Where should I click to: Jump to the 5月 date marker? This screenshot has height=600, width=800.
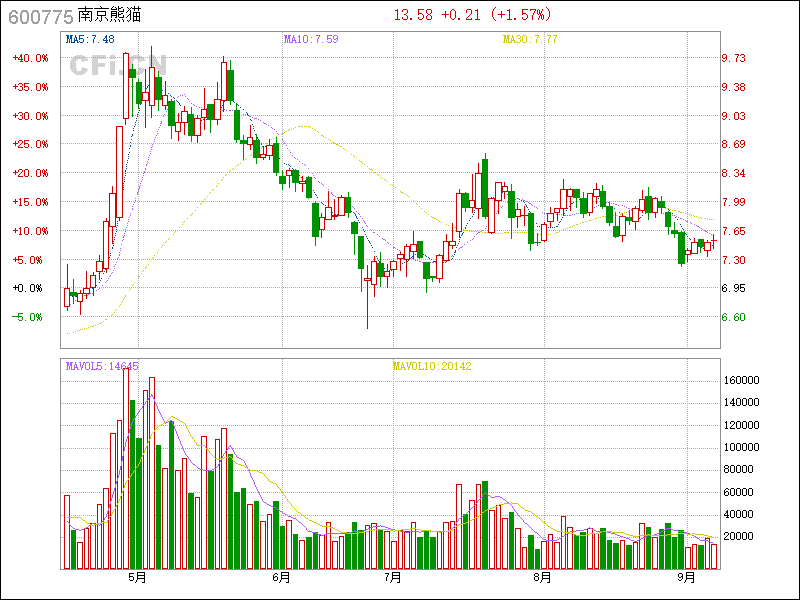tap(137, 578)
